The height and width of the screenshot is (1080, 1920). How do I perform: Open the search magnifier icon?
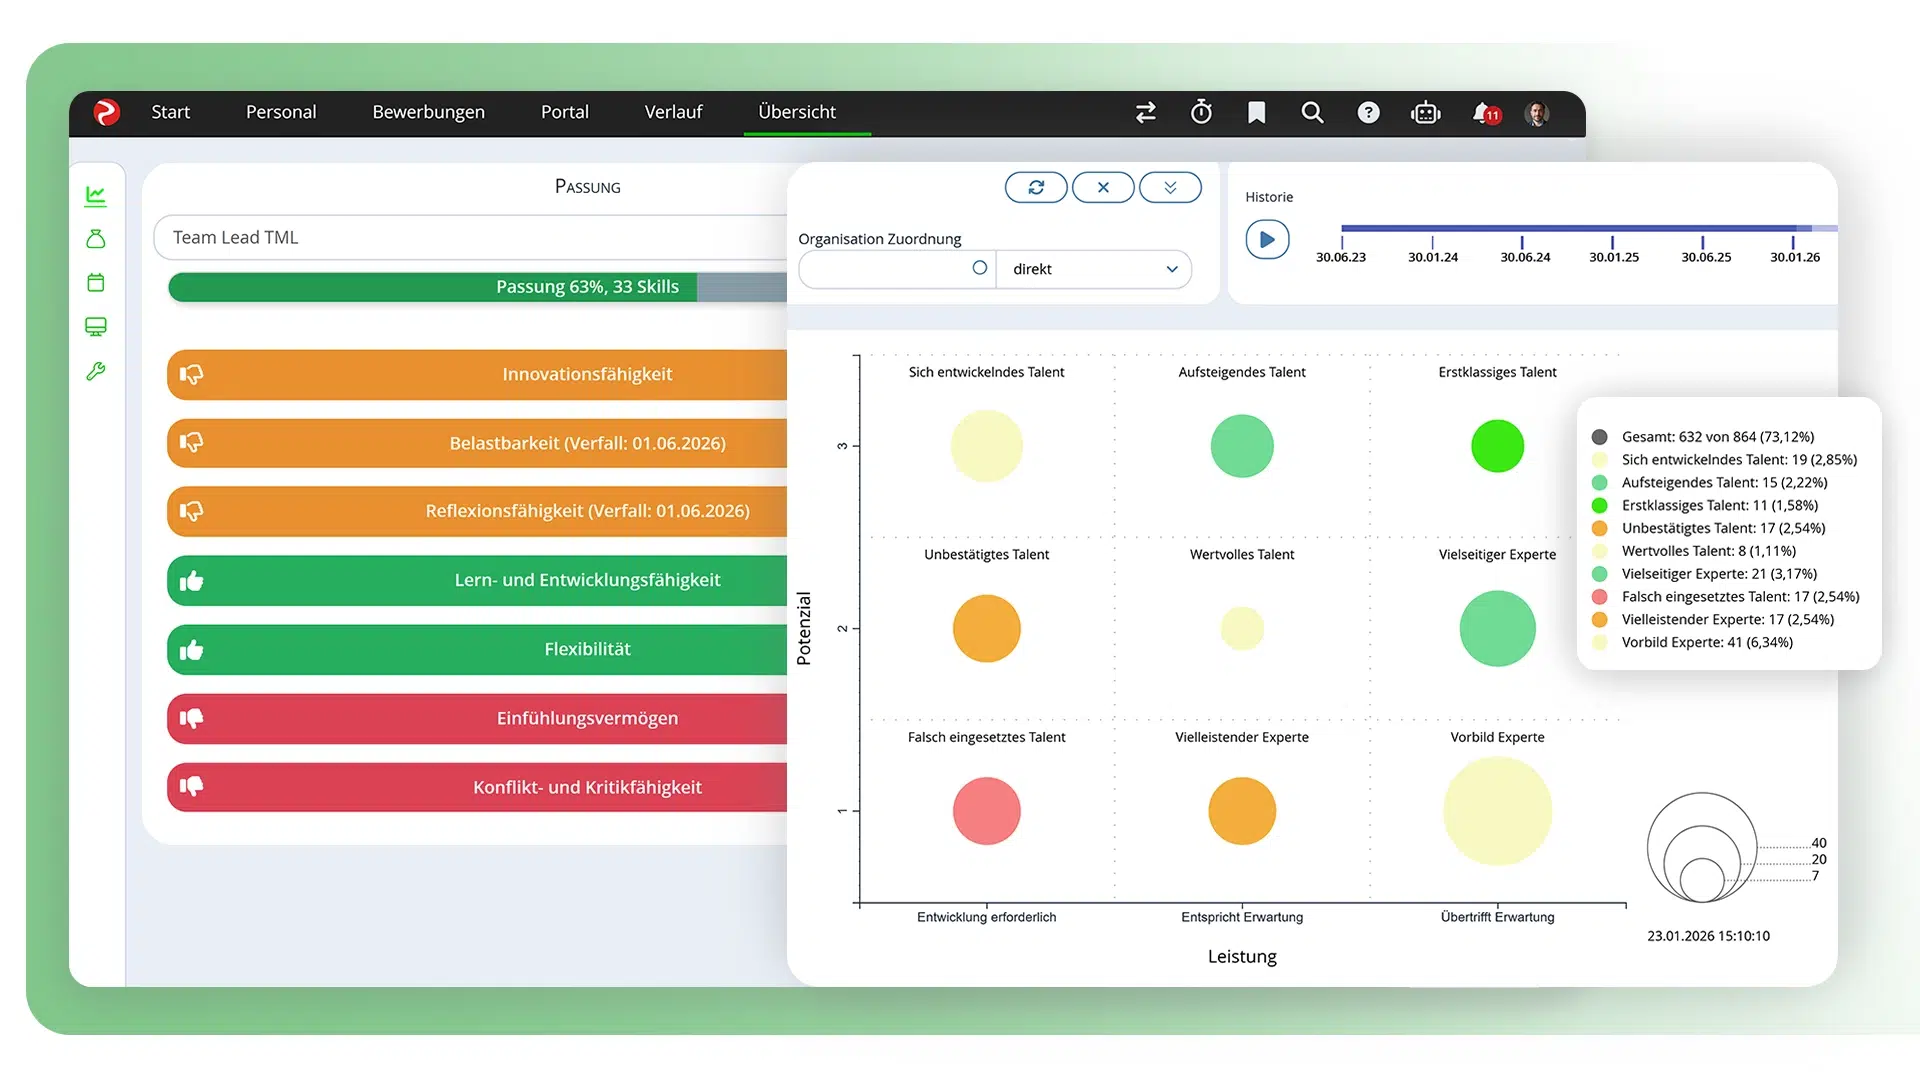point(1313,113)
